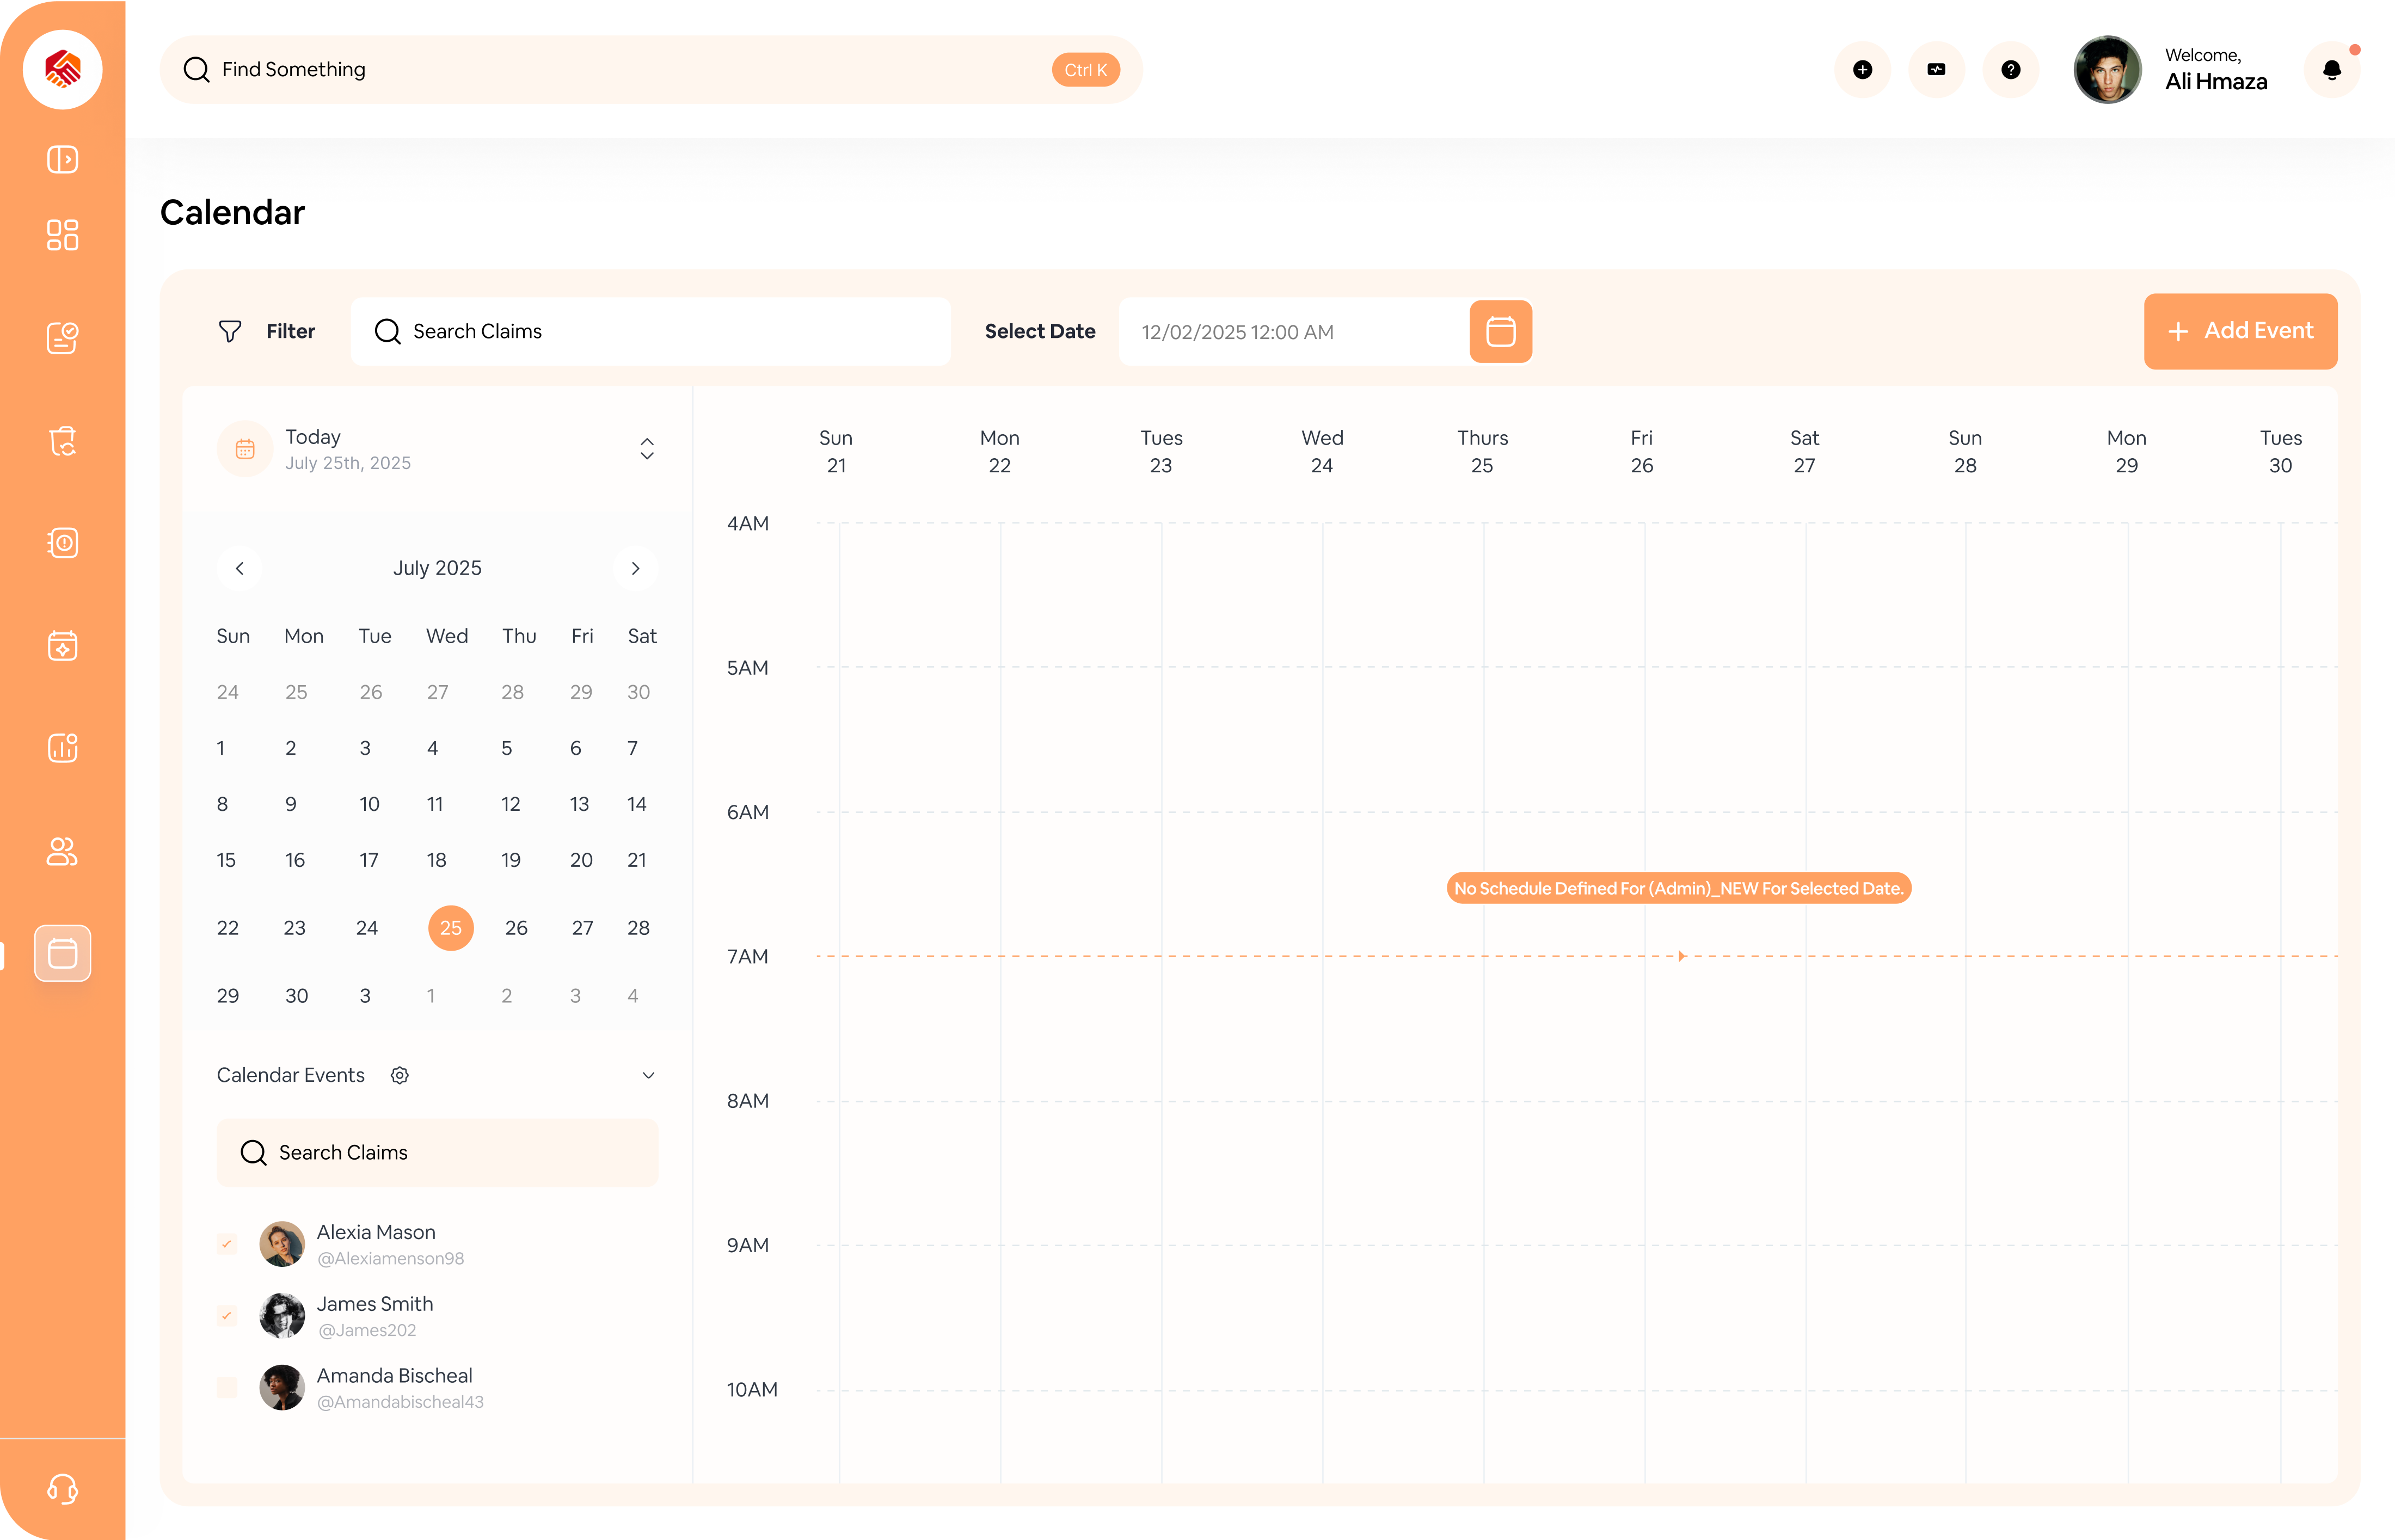This screenshot has width=2395, height=1540.
Task: Click the help question mark icon
Action: pos(2010,70)
